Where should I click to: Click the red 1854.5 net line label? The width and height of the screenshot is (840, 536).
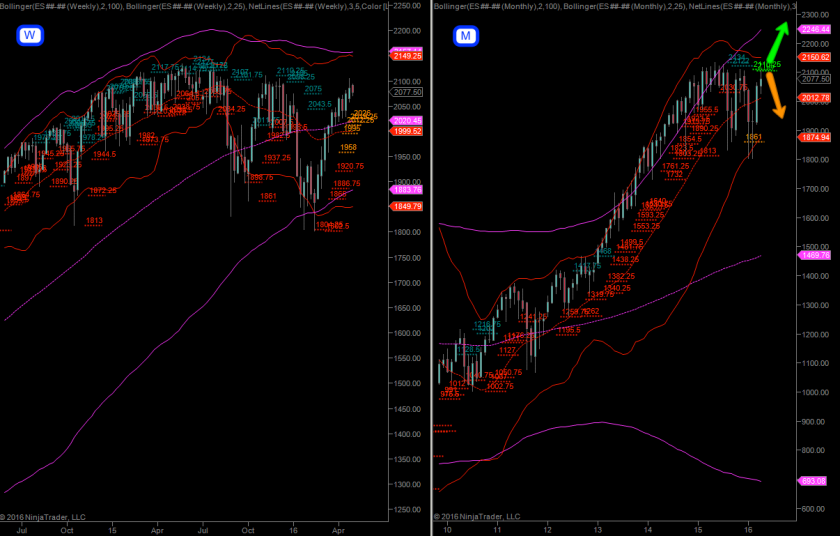690,139
